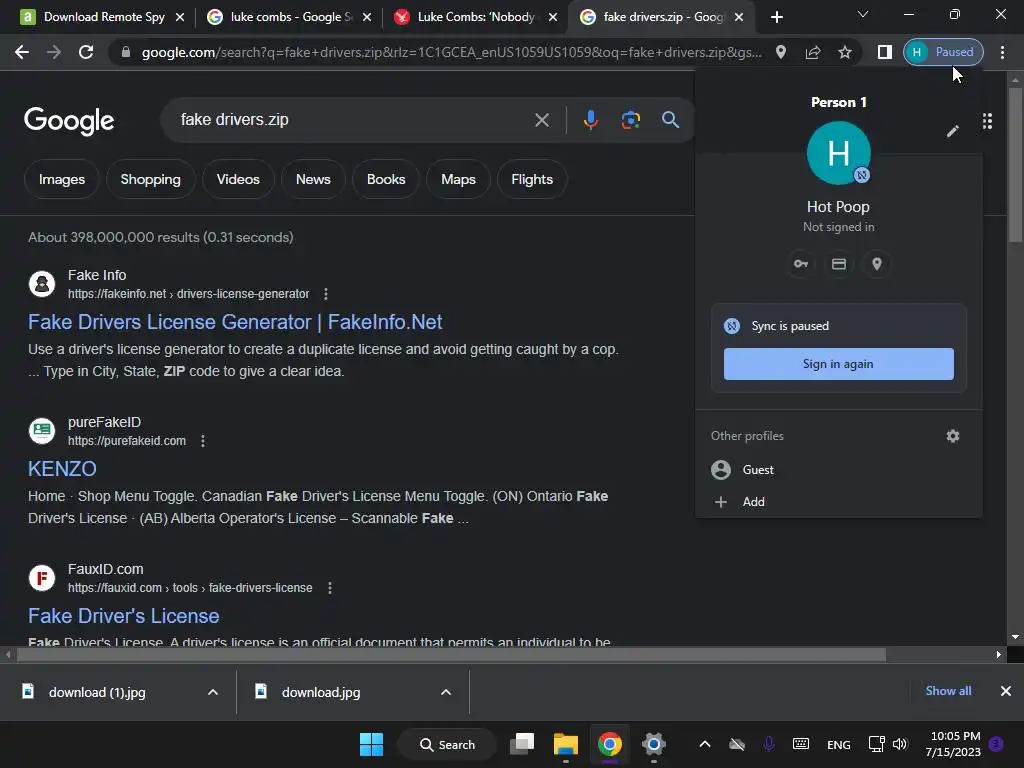Filter results by News
1024x768 pixels.
(x=313, y=179)
